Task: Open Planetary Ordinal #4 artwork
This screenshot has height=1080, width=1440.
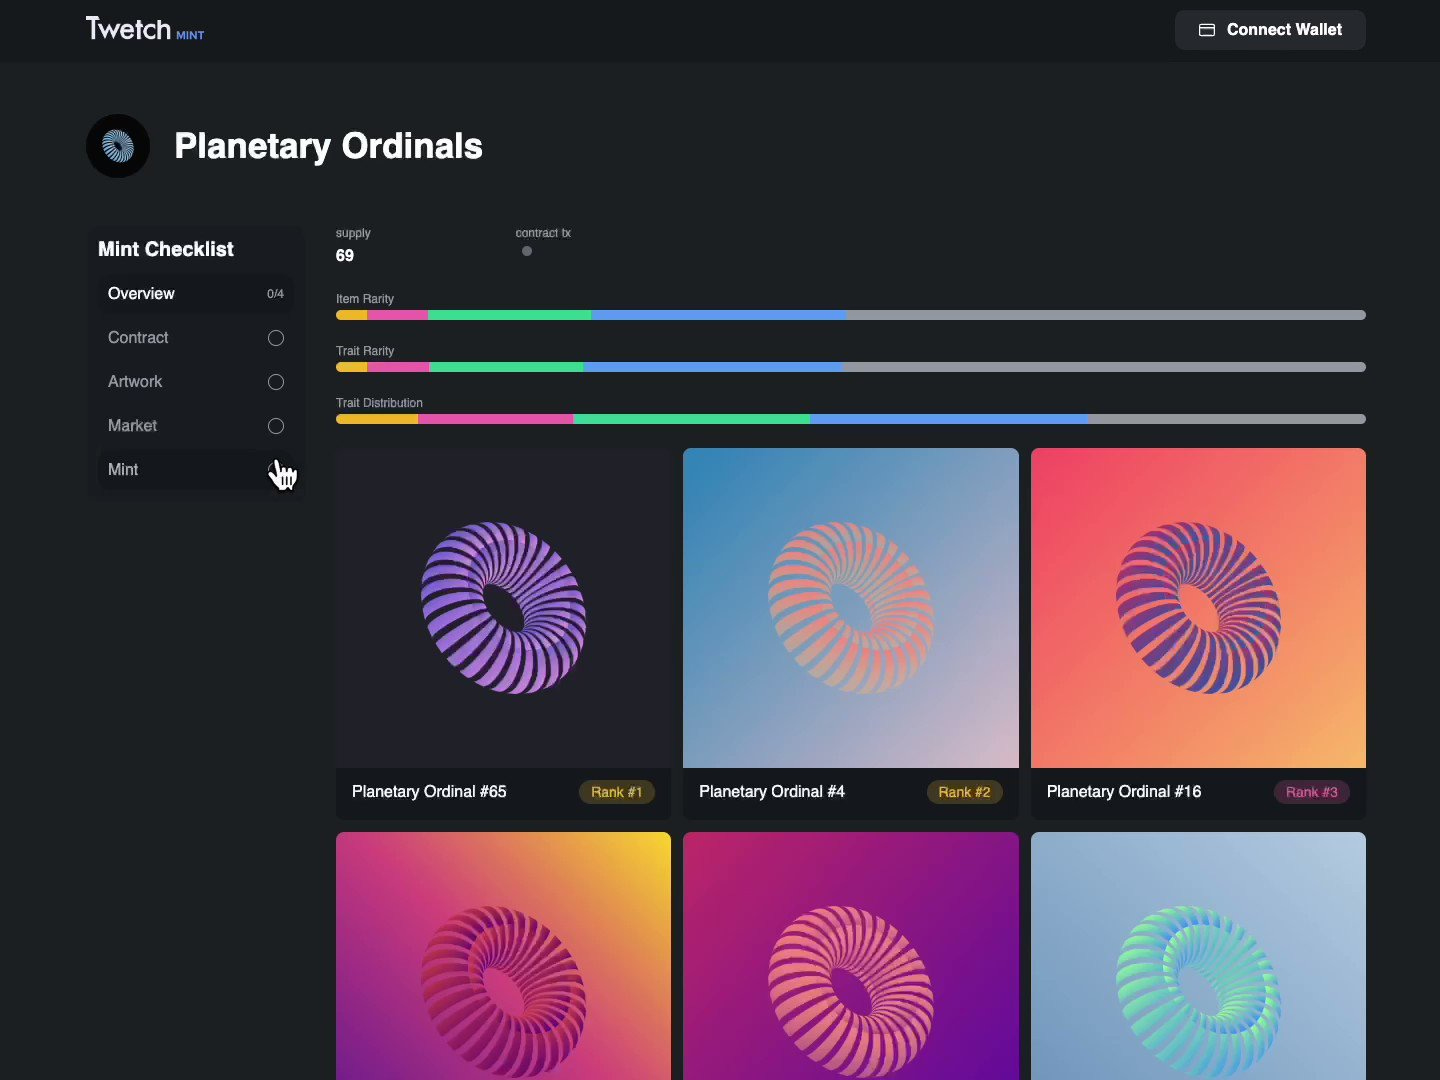Action: 851,608
